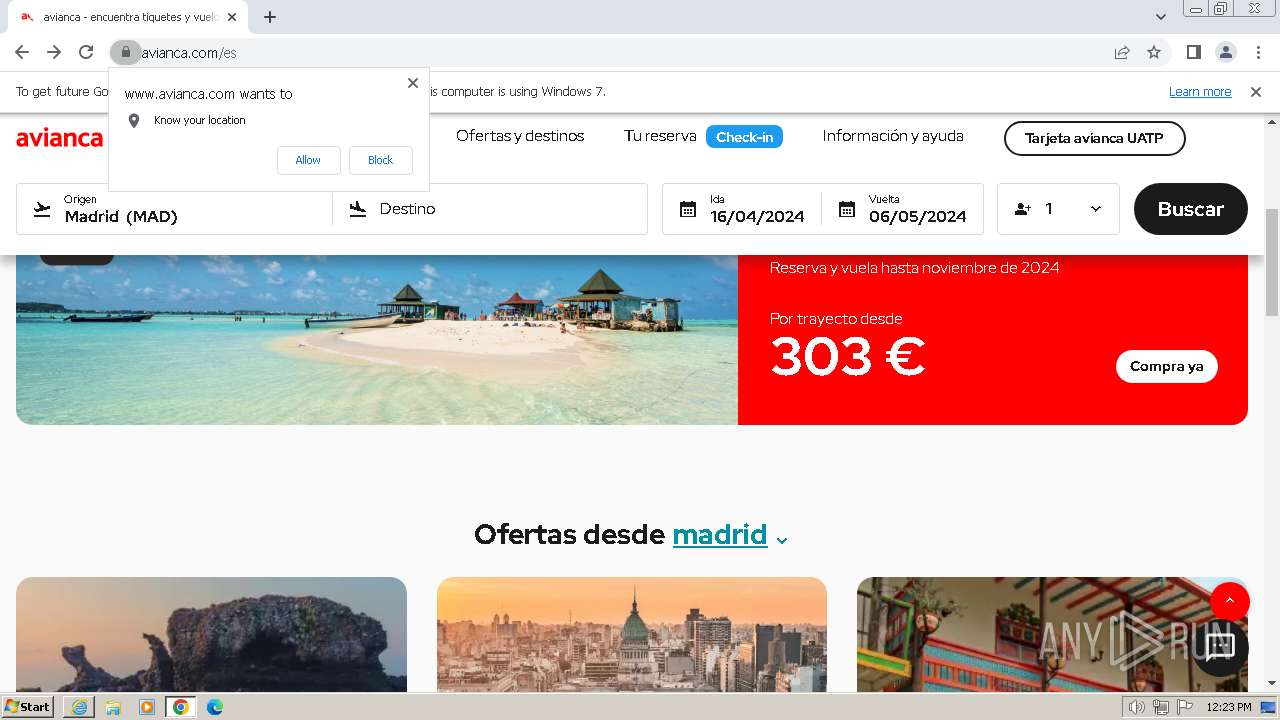Switch to Chrome in the taskbar
The width and height of the screenshot is (1280, 720).
tap(181, 707)
